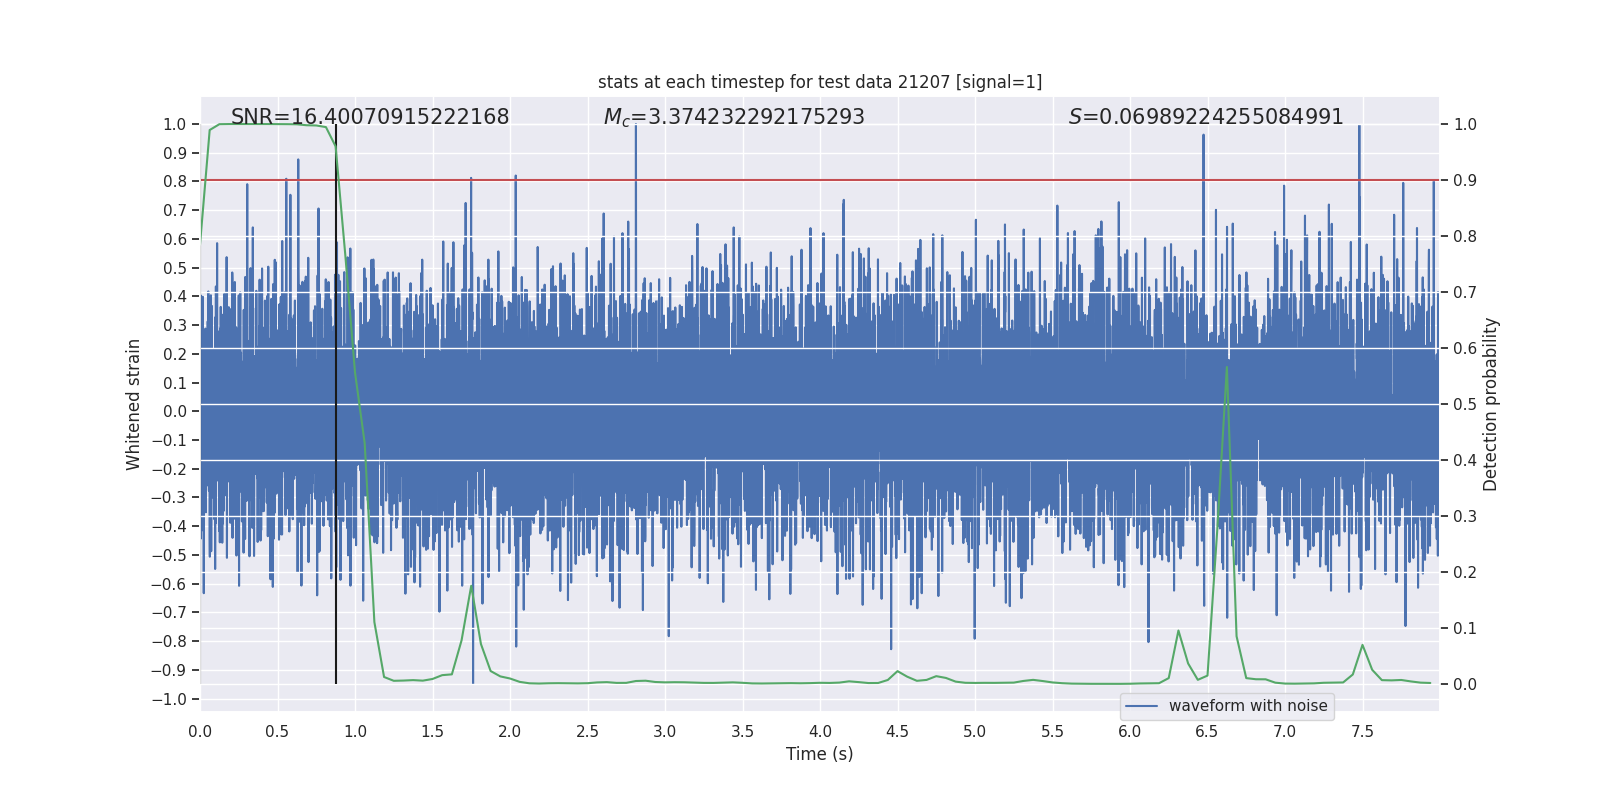Image resolution: width=1600 pixels, height=800 pixels.
Task: Click the −1.0 tick on the whitened strain axis
Action: pyautogui.click(x=169, y=699)
